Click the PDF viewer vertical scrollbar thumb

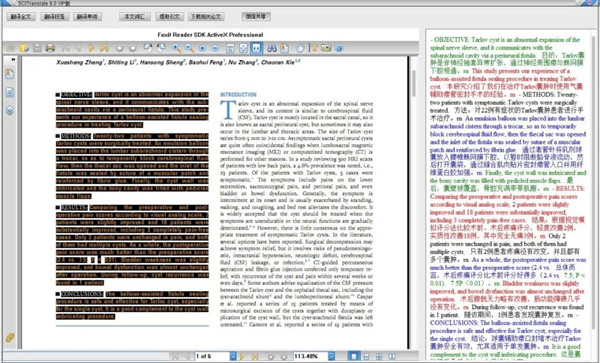point(414,83)
